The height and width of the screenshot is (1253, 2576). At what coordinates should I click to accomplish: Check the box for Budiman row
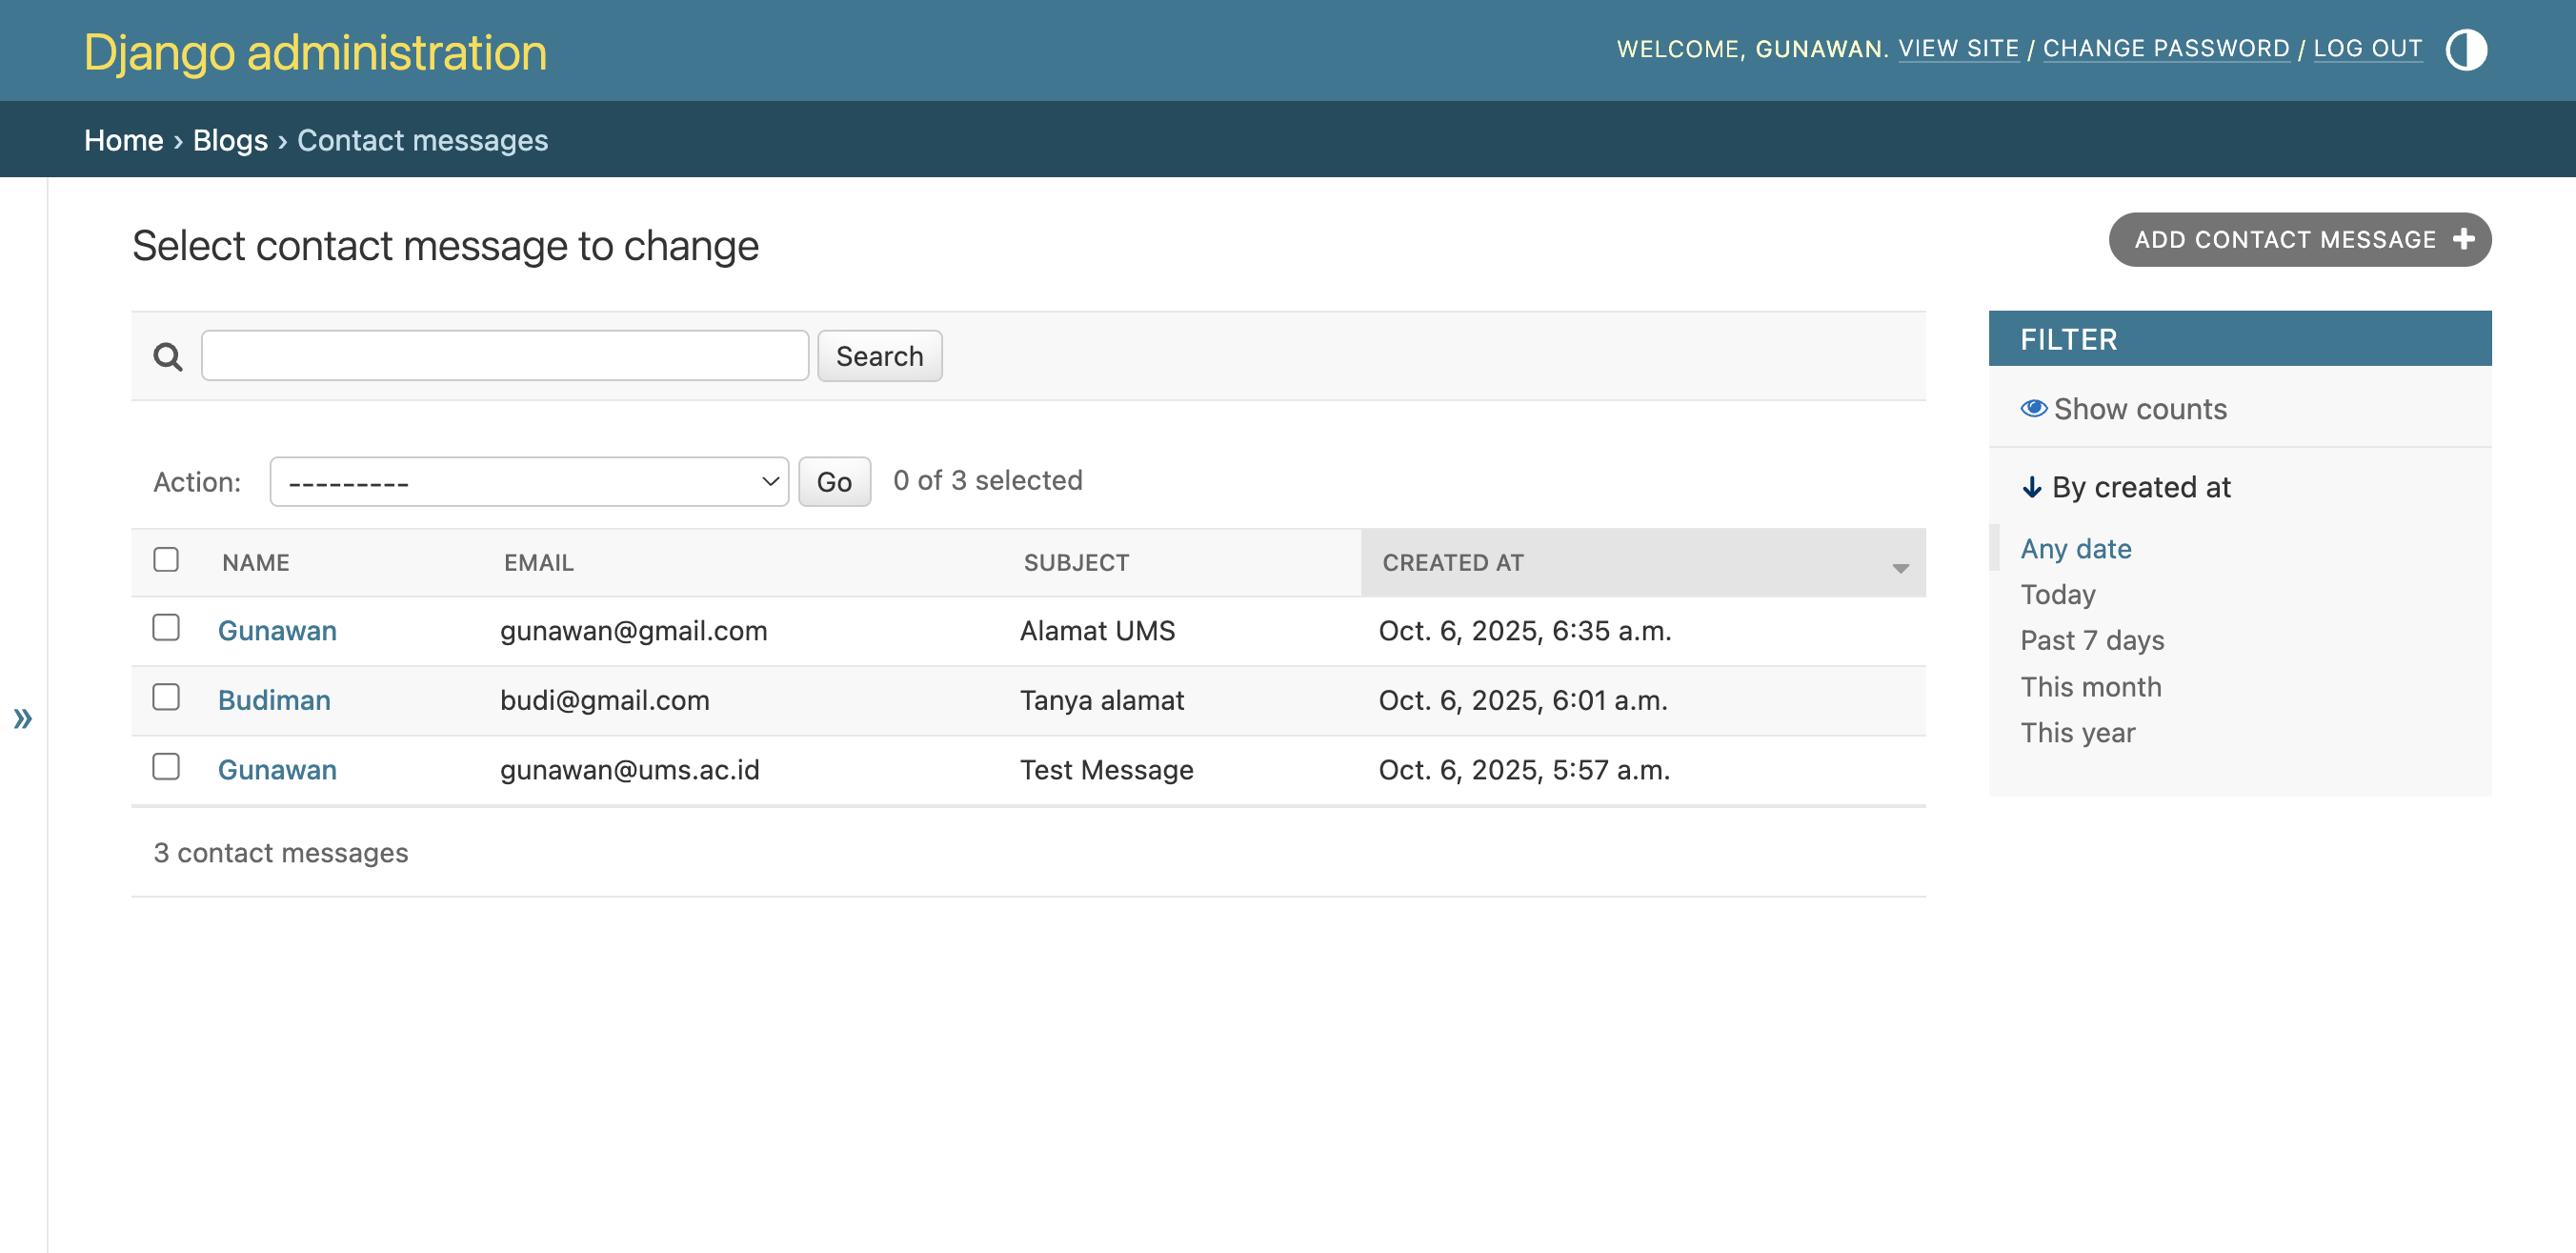point(166,697)
